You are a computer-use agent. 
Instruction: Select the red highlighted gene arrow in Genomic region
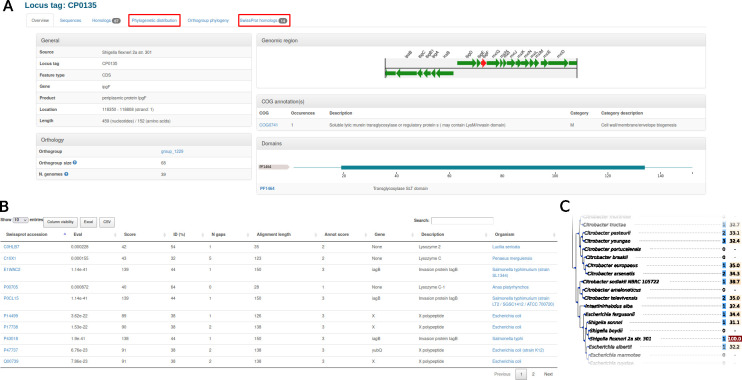point(483,63)
